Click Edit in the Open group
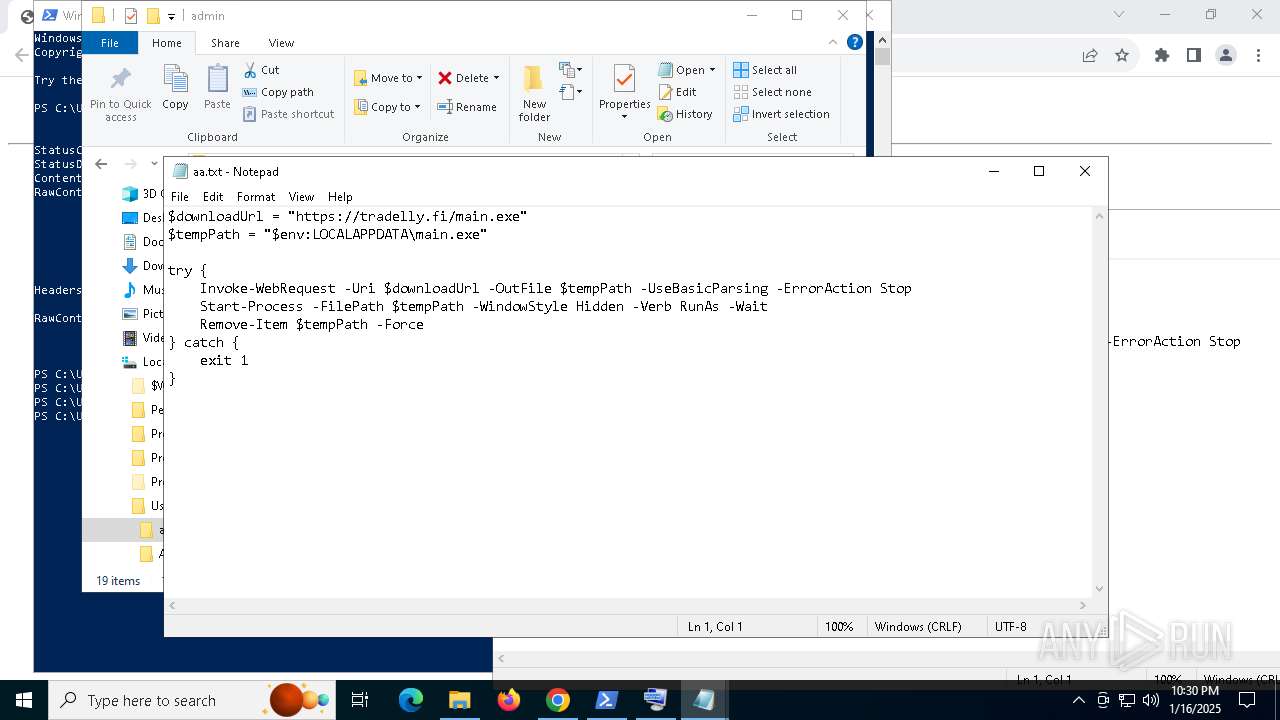 point(677,92)
